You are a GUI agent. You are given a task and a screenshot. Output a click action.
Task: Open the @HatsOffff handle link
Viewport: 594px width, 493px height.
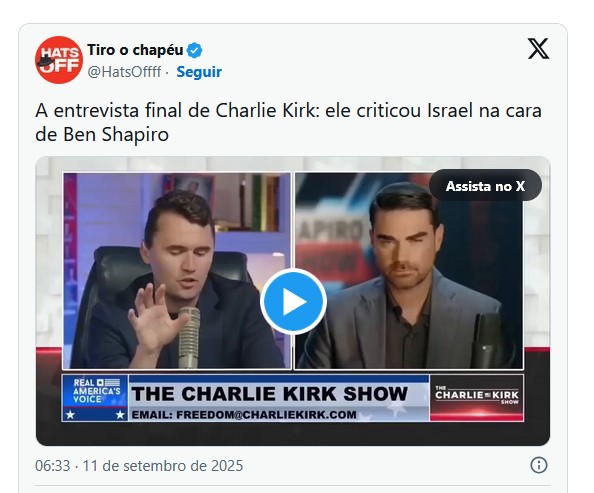(x=124, y=72)
